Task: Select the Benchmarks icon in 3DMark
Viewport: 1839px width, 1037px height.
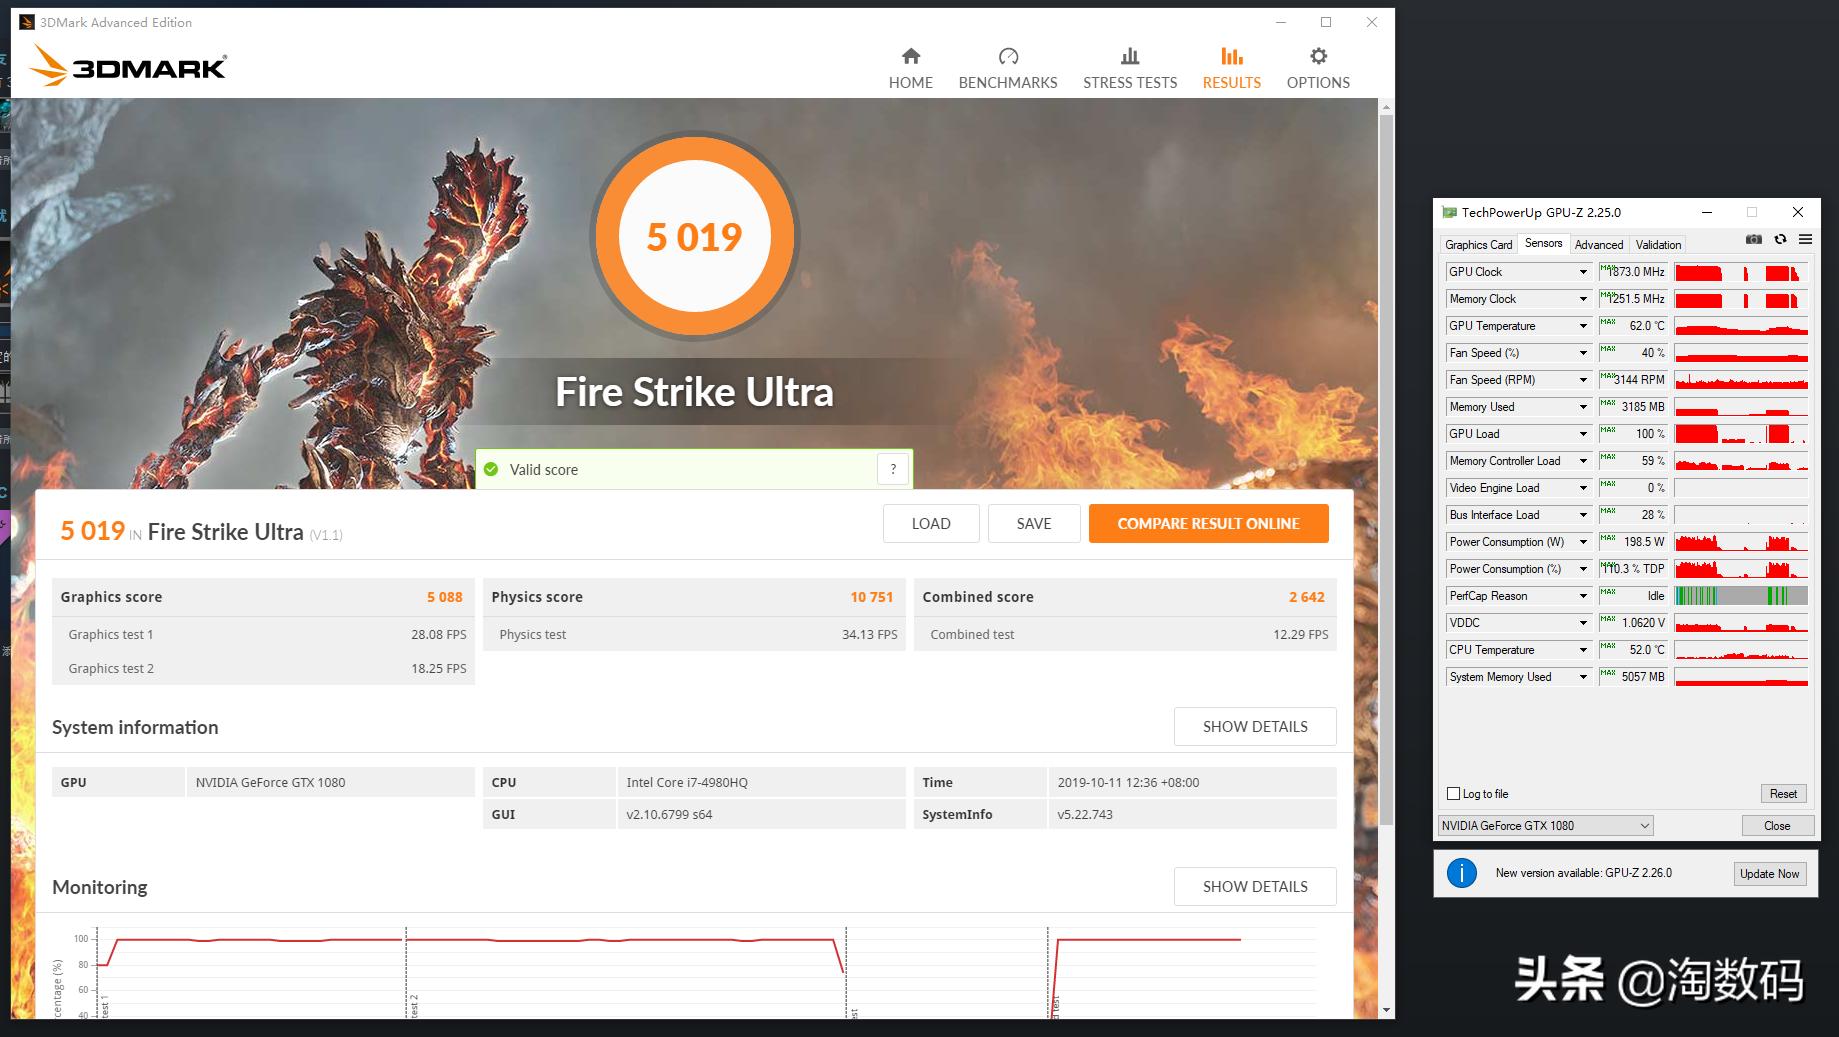Action: 1007,65
